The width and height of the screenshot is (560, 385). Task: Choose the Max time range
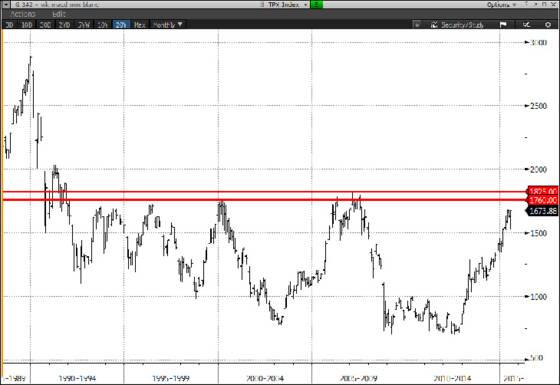140,25
